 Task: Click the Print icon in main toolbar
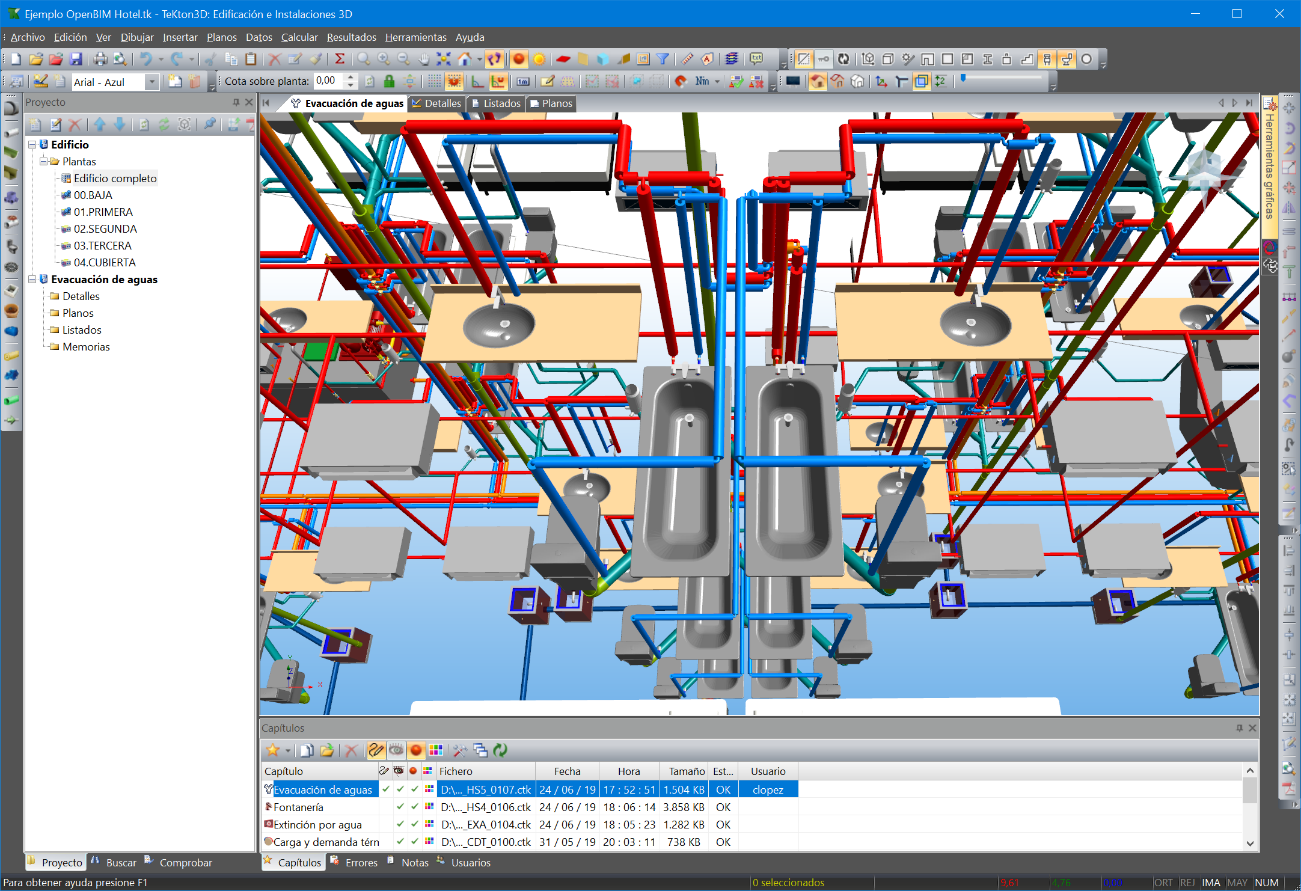click(101, 59)
